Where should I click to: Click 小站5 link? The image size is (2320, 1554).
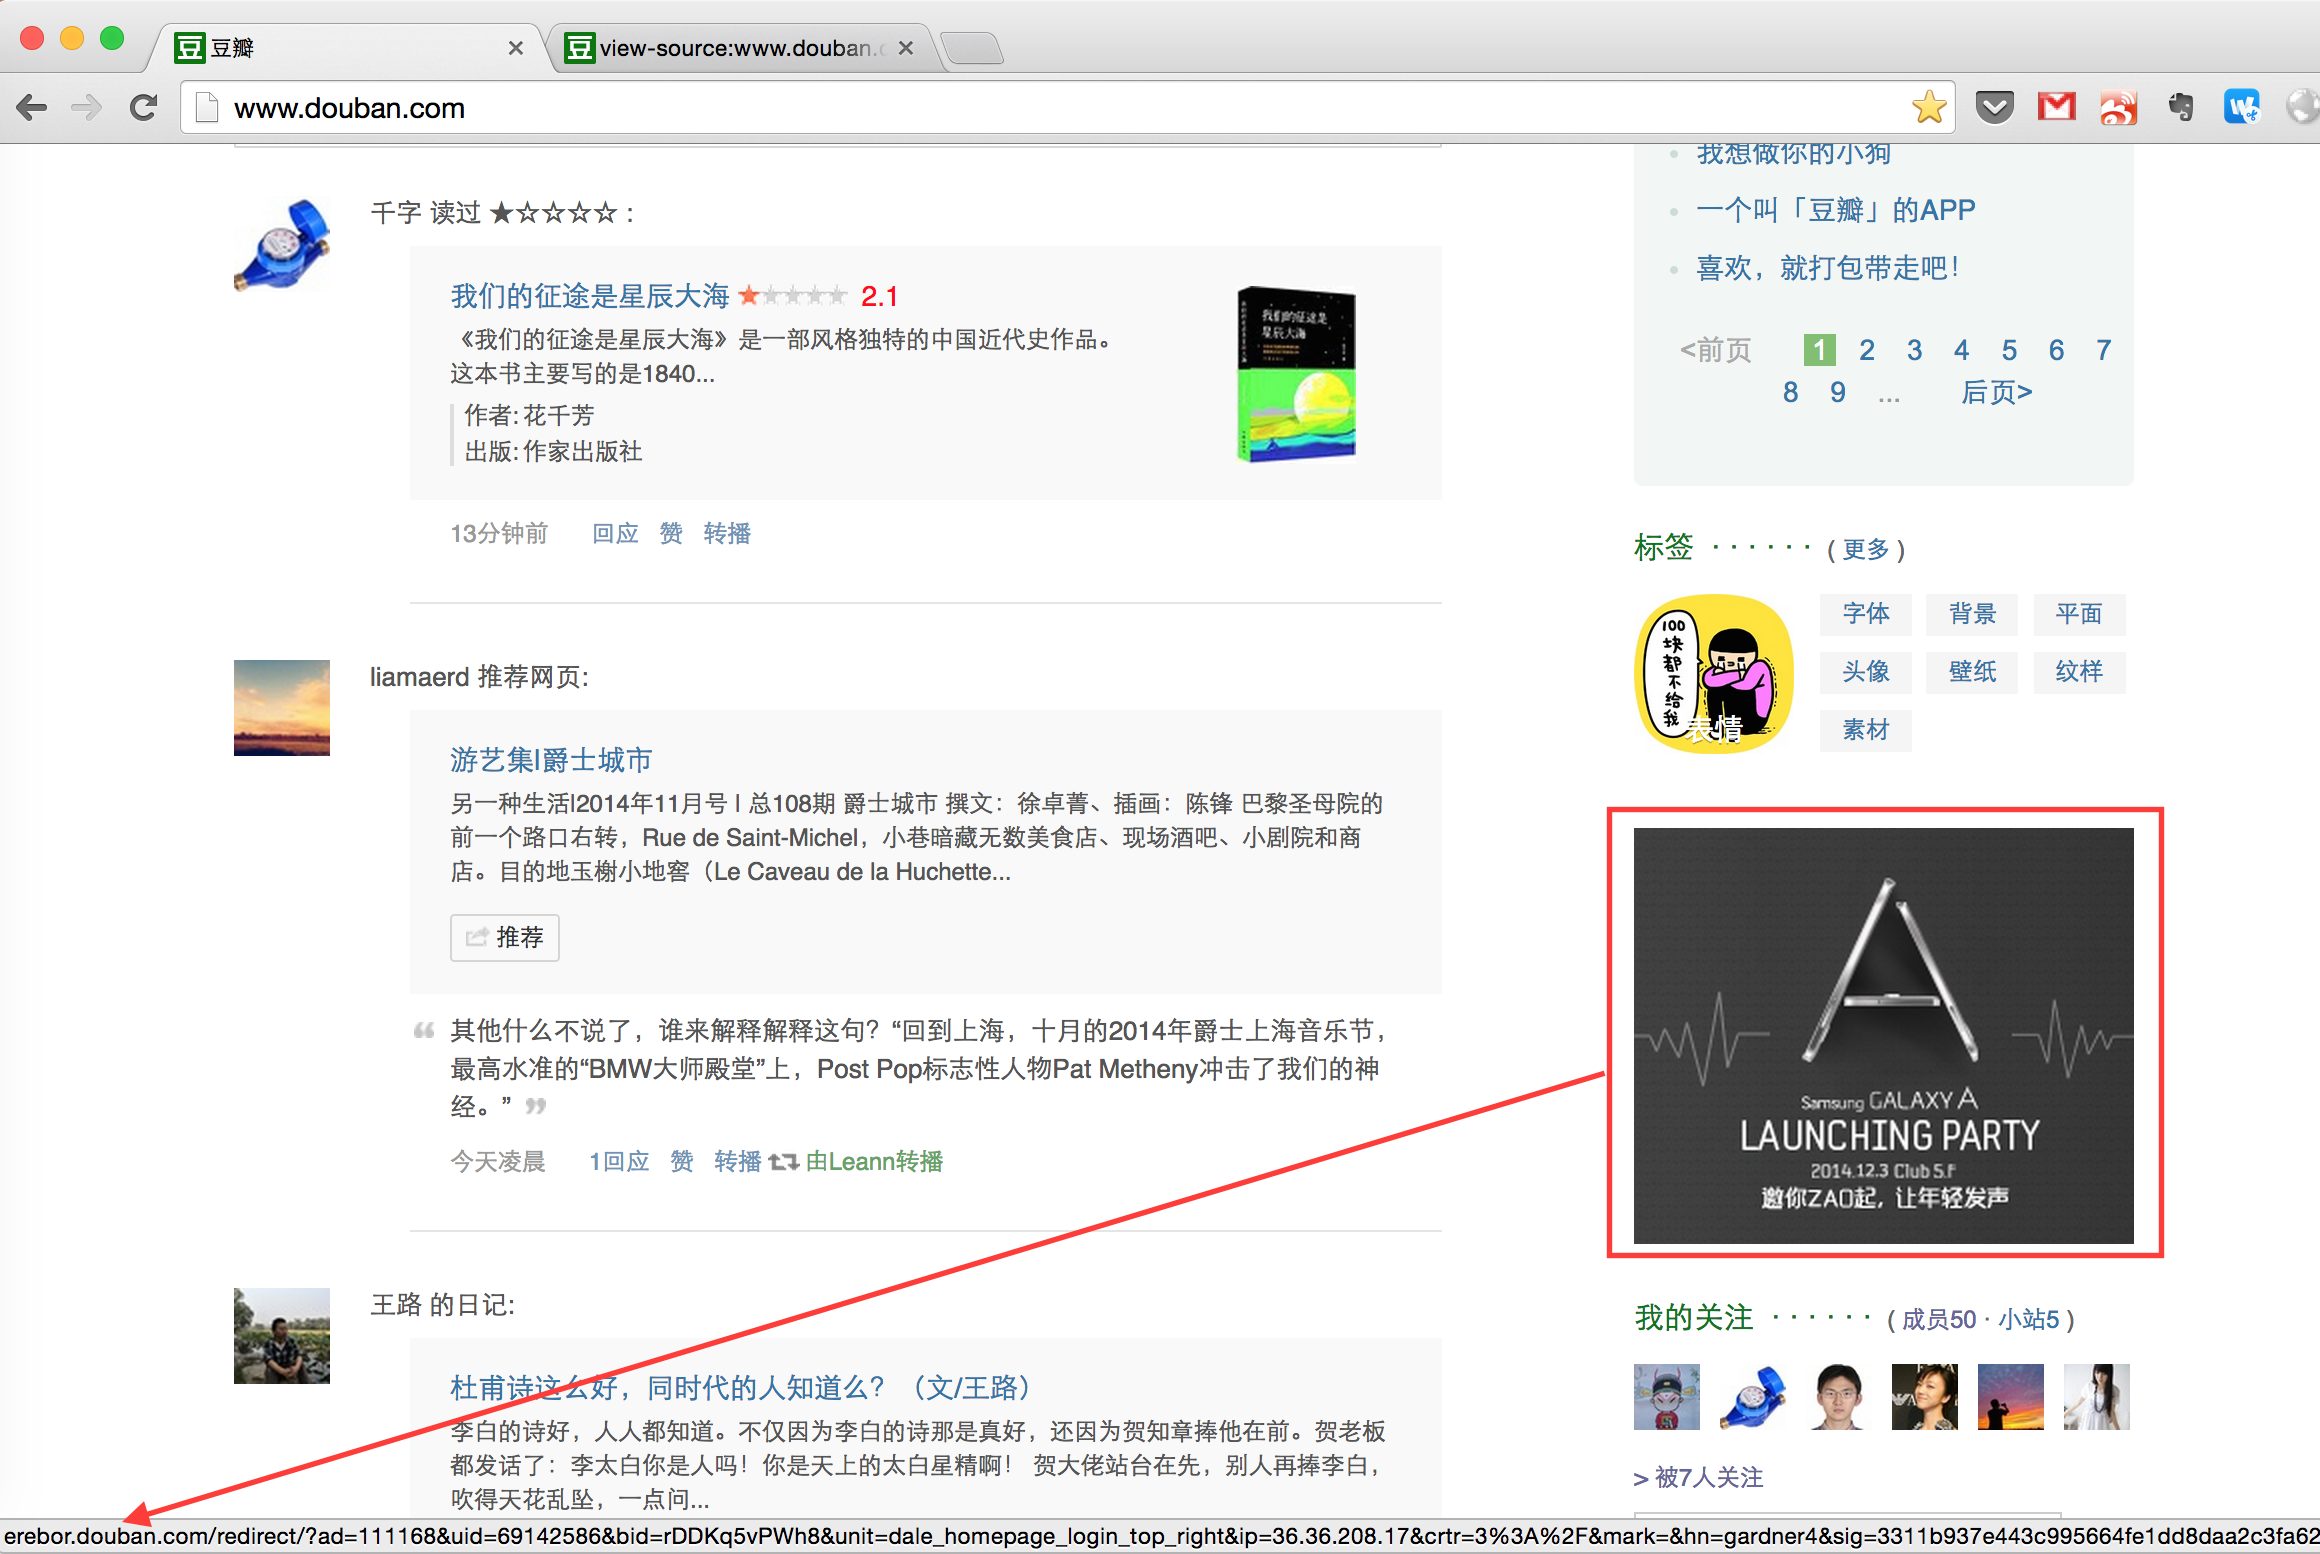coord(2028,1319)
